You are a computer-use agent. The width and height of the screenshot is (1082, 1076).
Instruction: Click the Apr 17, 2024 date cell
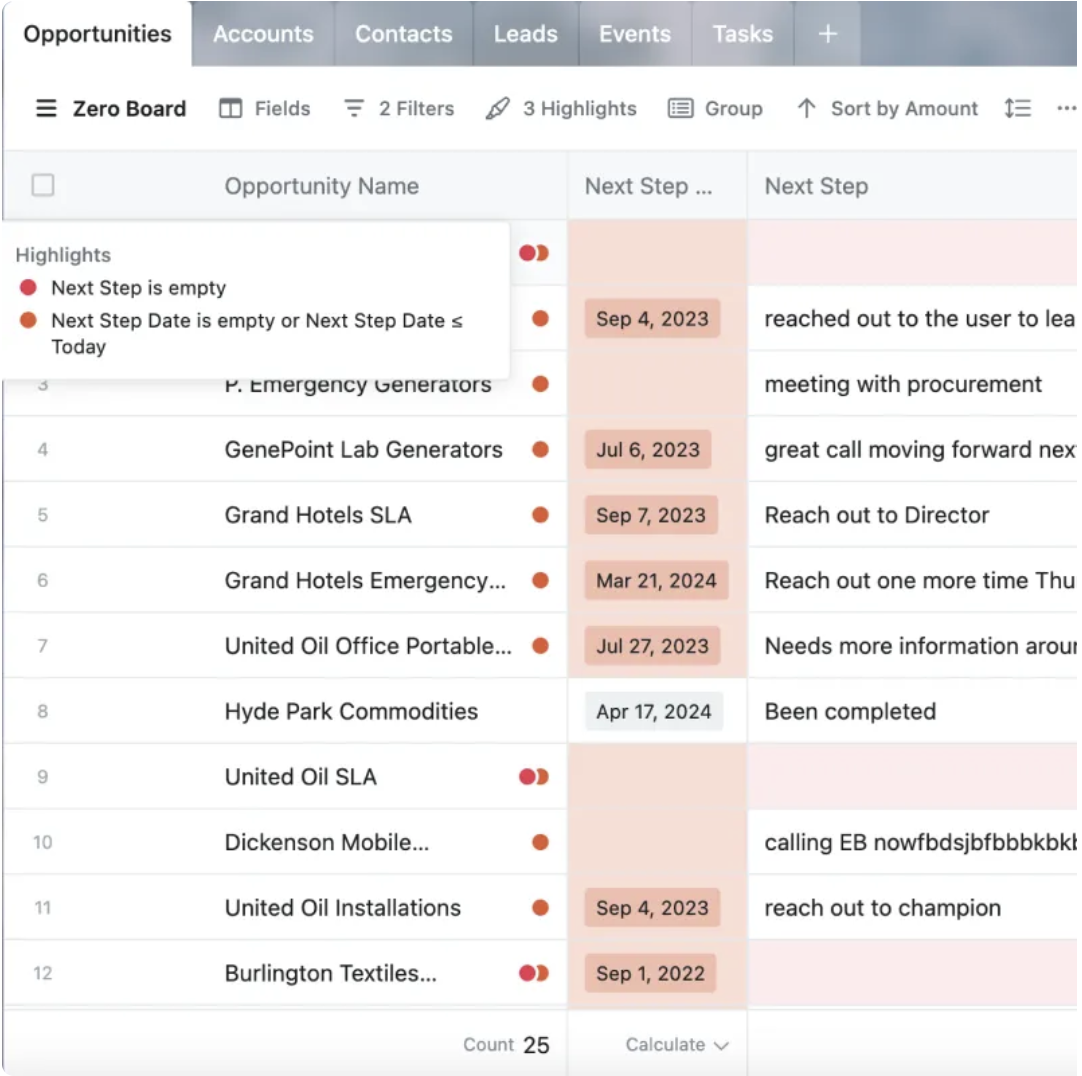click(653, 712)
